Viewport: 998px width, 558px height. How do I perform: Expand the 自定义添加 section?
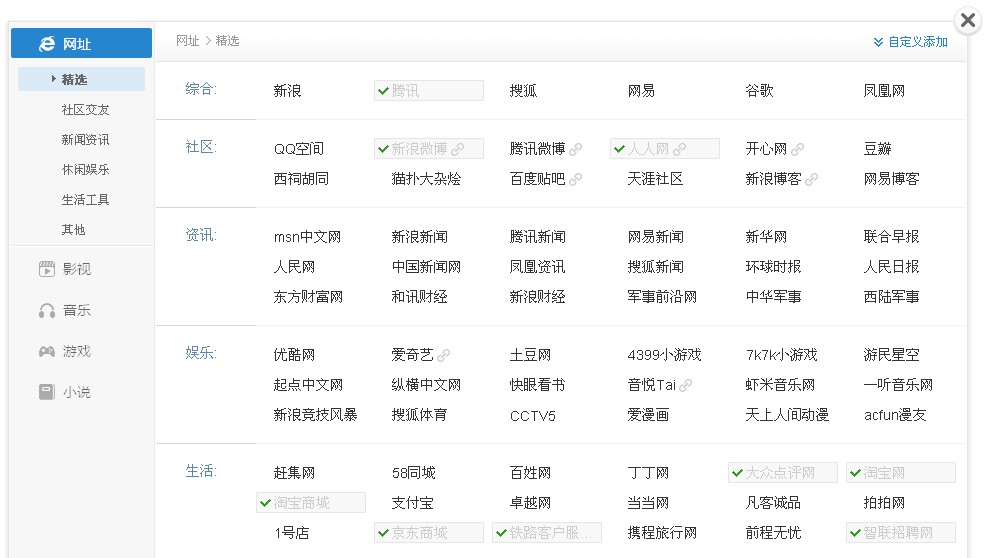click(x=911, y=42)
